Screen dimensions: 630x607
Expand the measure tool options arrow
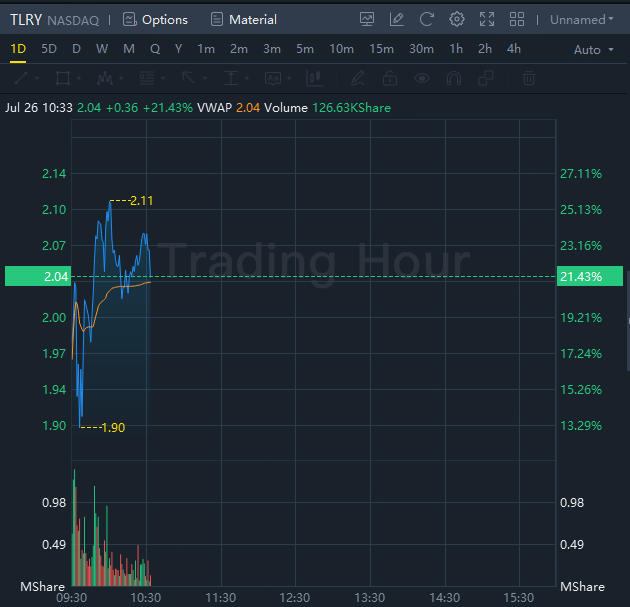tap(247, 78)
